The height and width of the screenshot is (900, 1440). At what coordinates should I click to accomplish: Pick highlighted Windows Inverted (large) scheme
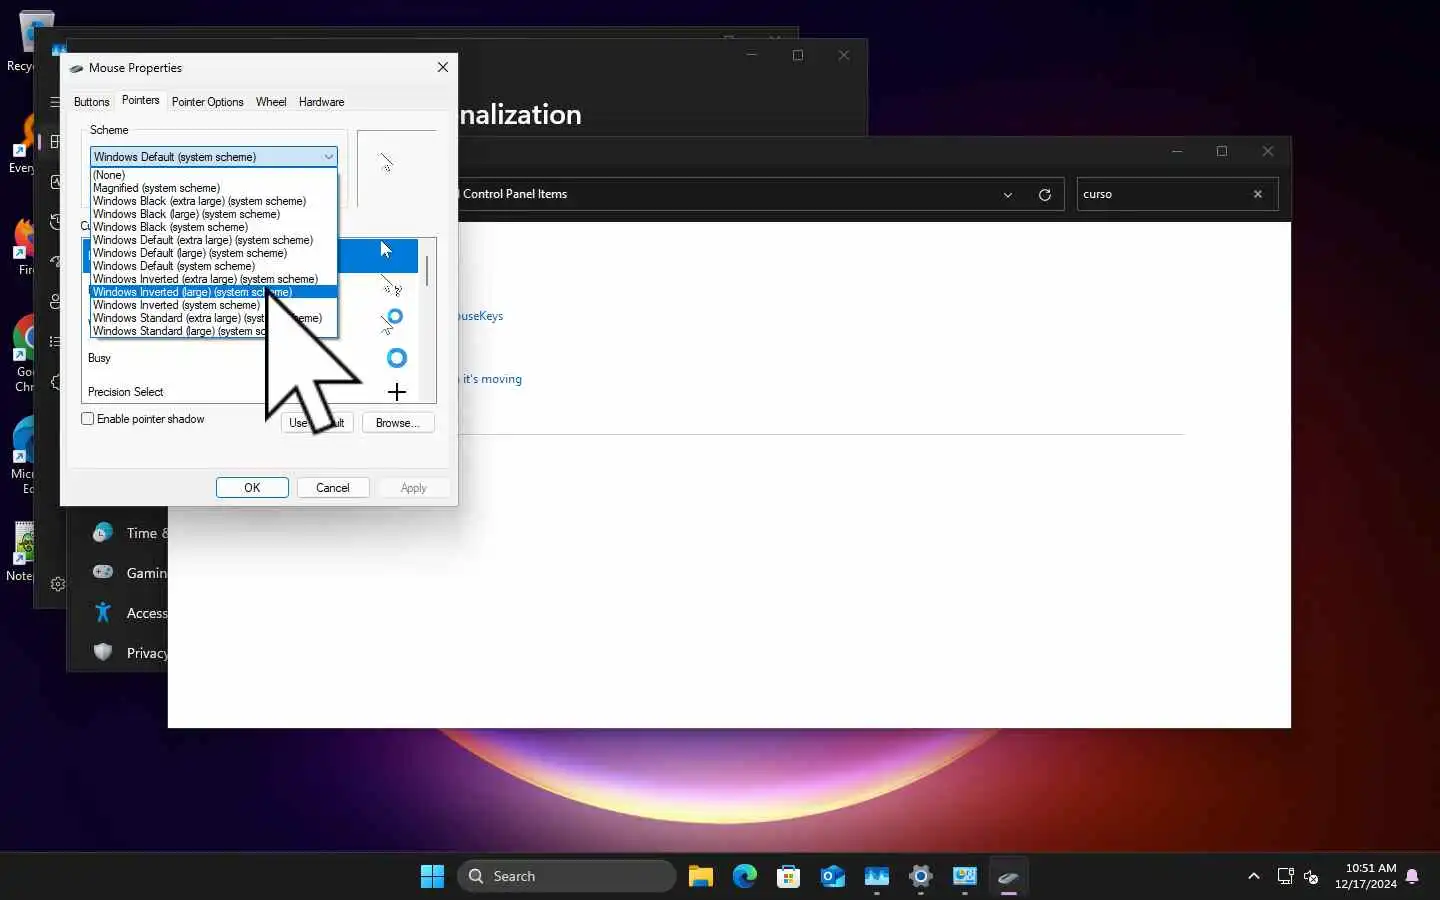tap(213, 292)
